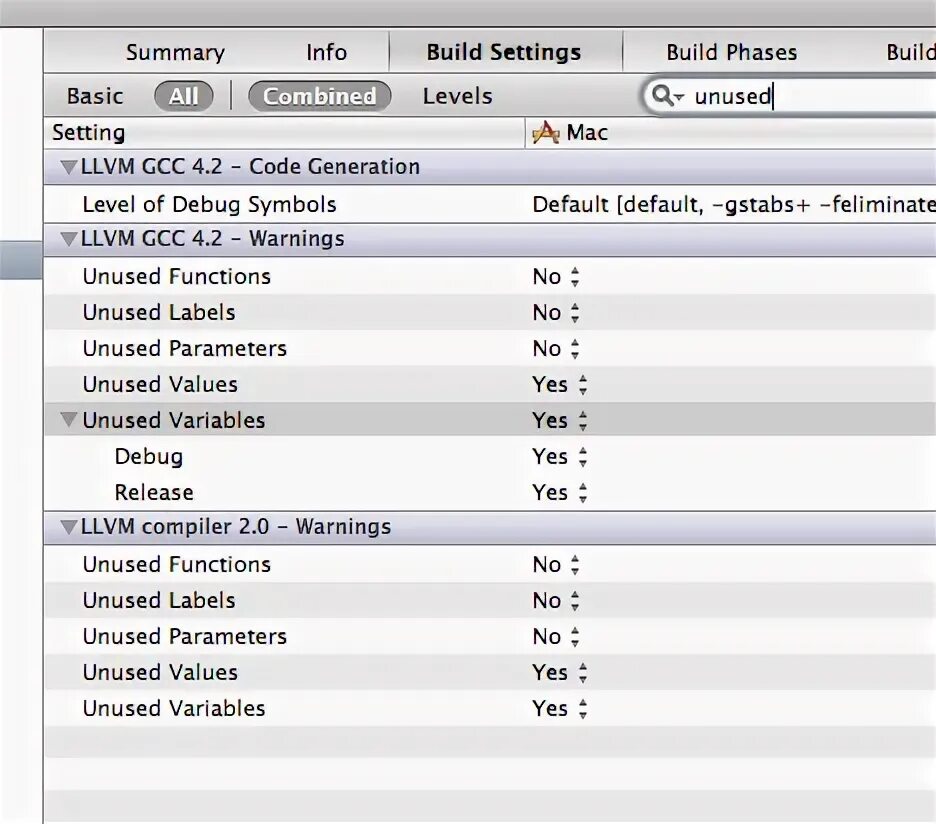Select the Debug configuration row label

149,456
